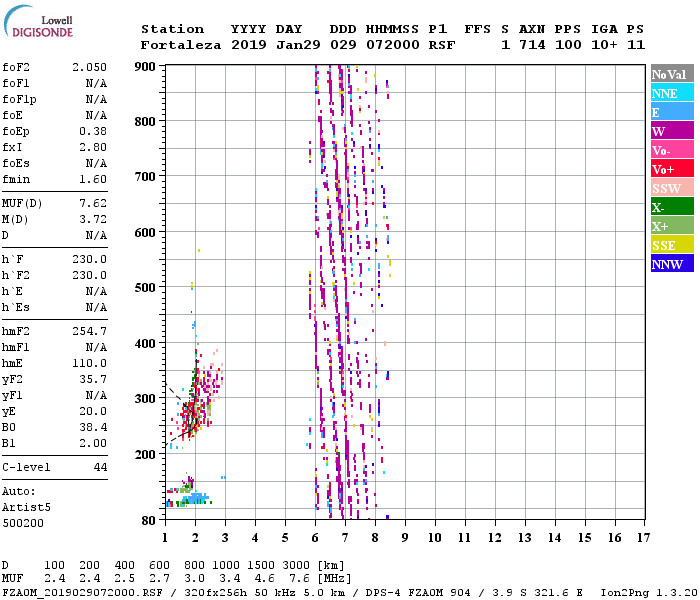Click the 714 AXN value in header

[x=532, y=45]
